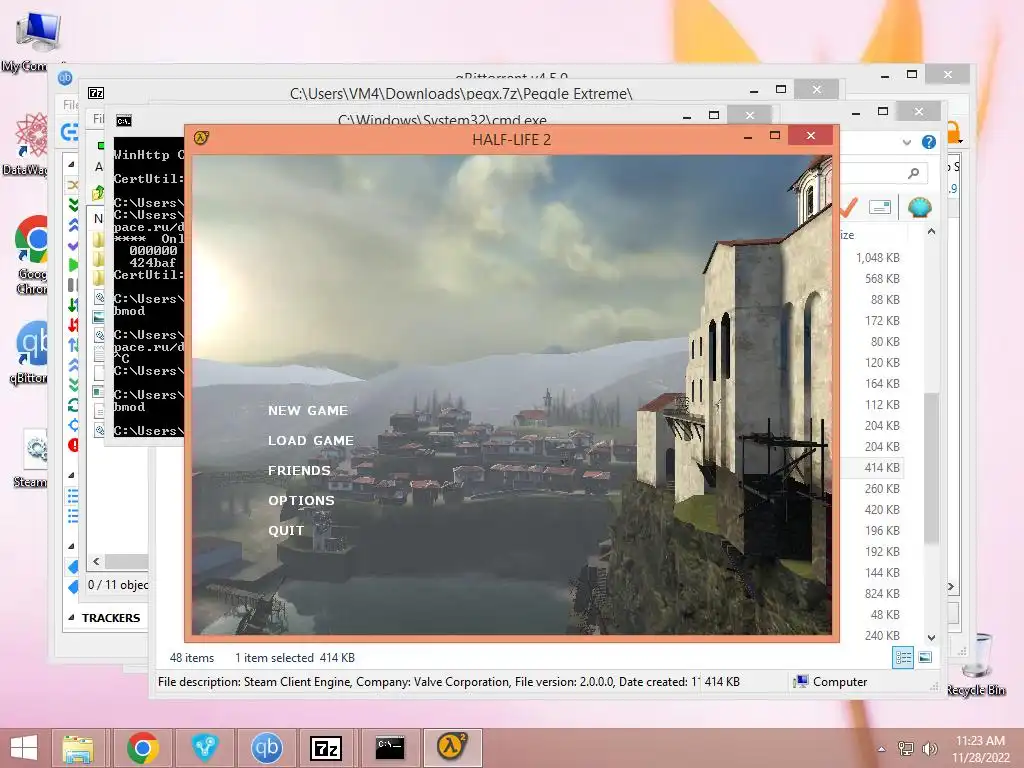Select the 568 KB file size row
This screenshot has width=1024, height=768.
click(882, 279)
